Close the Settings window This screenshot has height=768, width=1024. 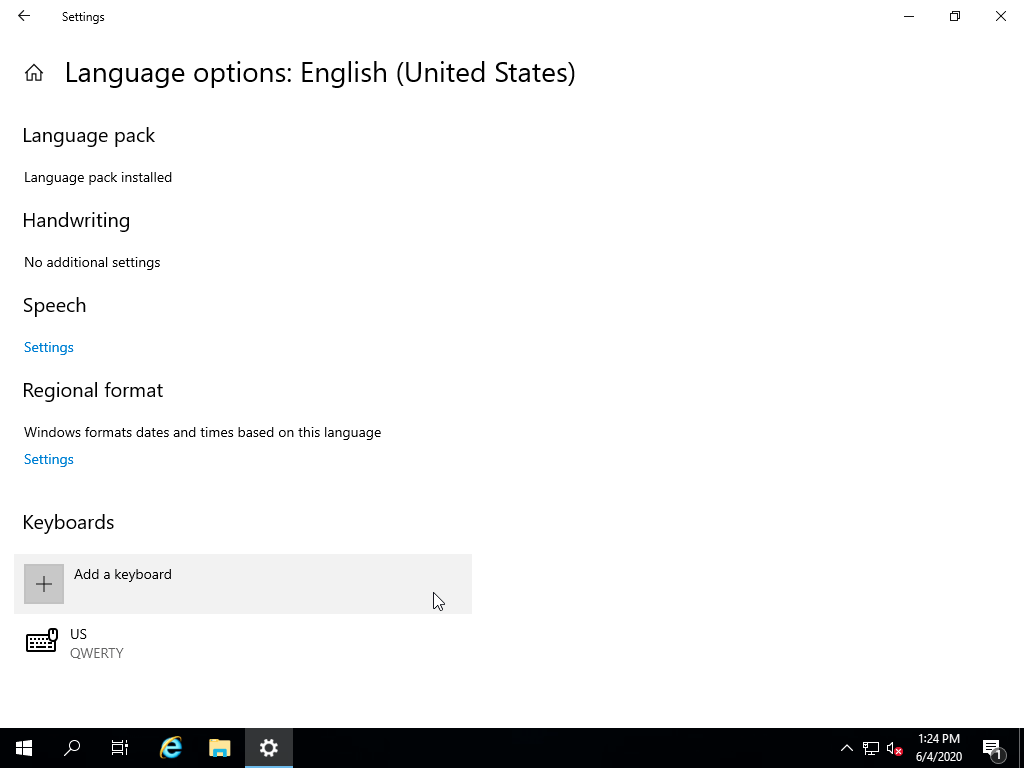click(1001, 16)
